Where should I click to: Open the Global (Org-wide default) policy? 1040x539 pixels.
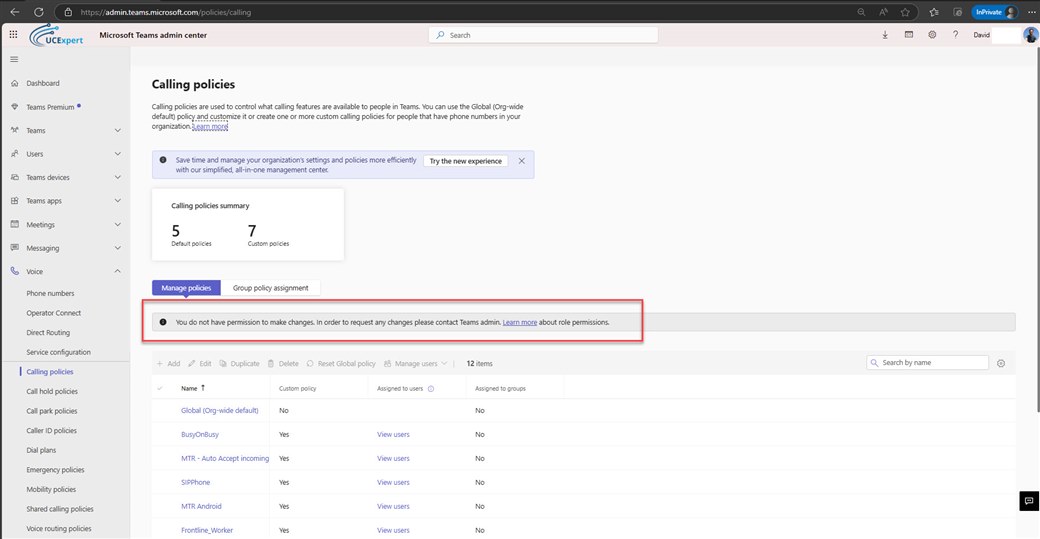[220, 410]
